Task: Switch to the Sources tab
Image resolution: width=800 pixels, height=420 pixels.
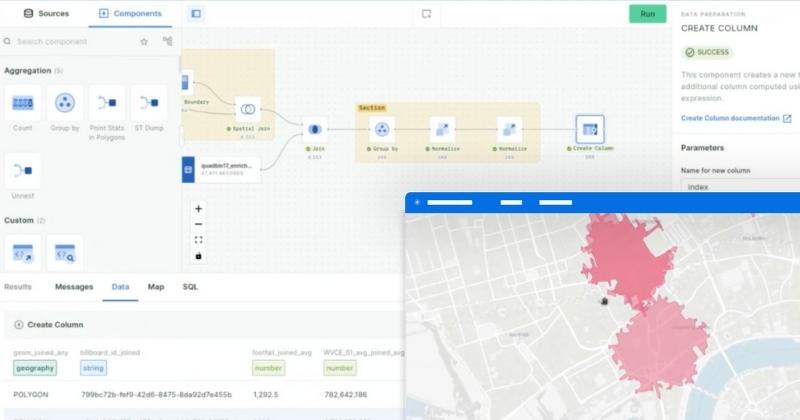Action: coord(44,14)
